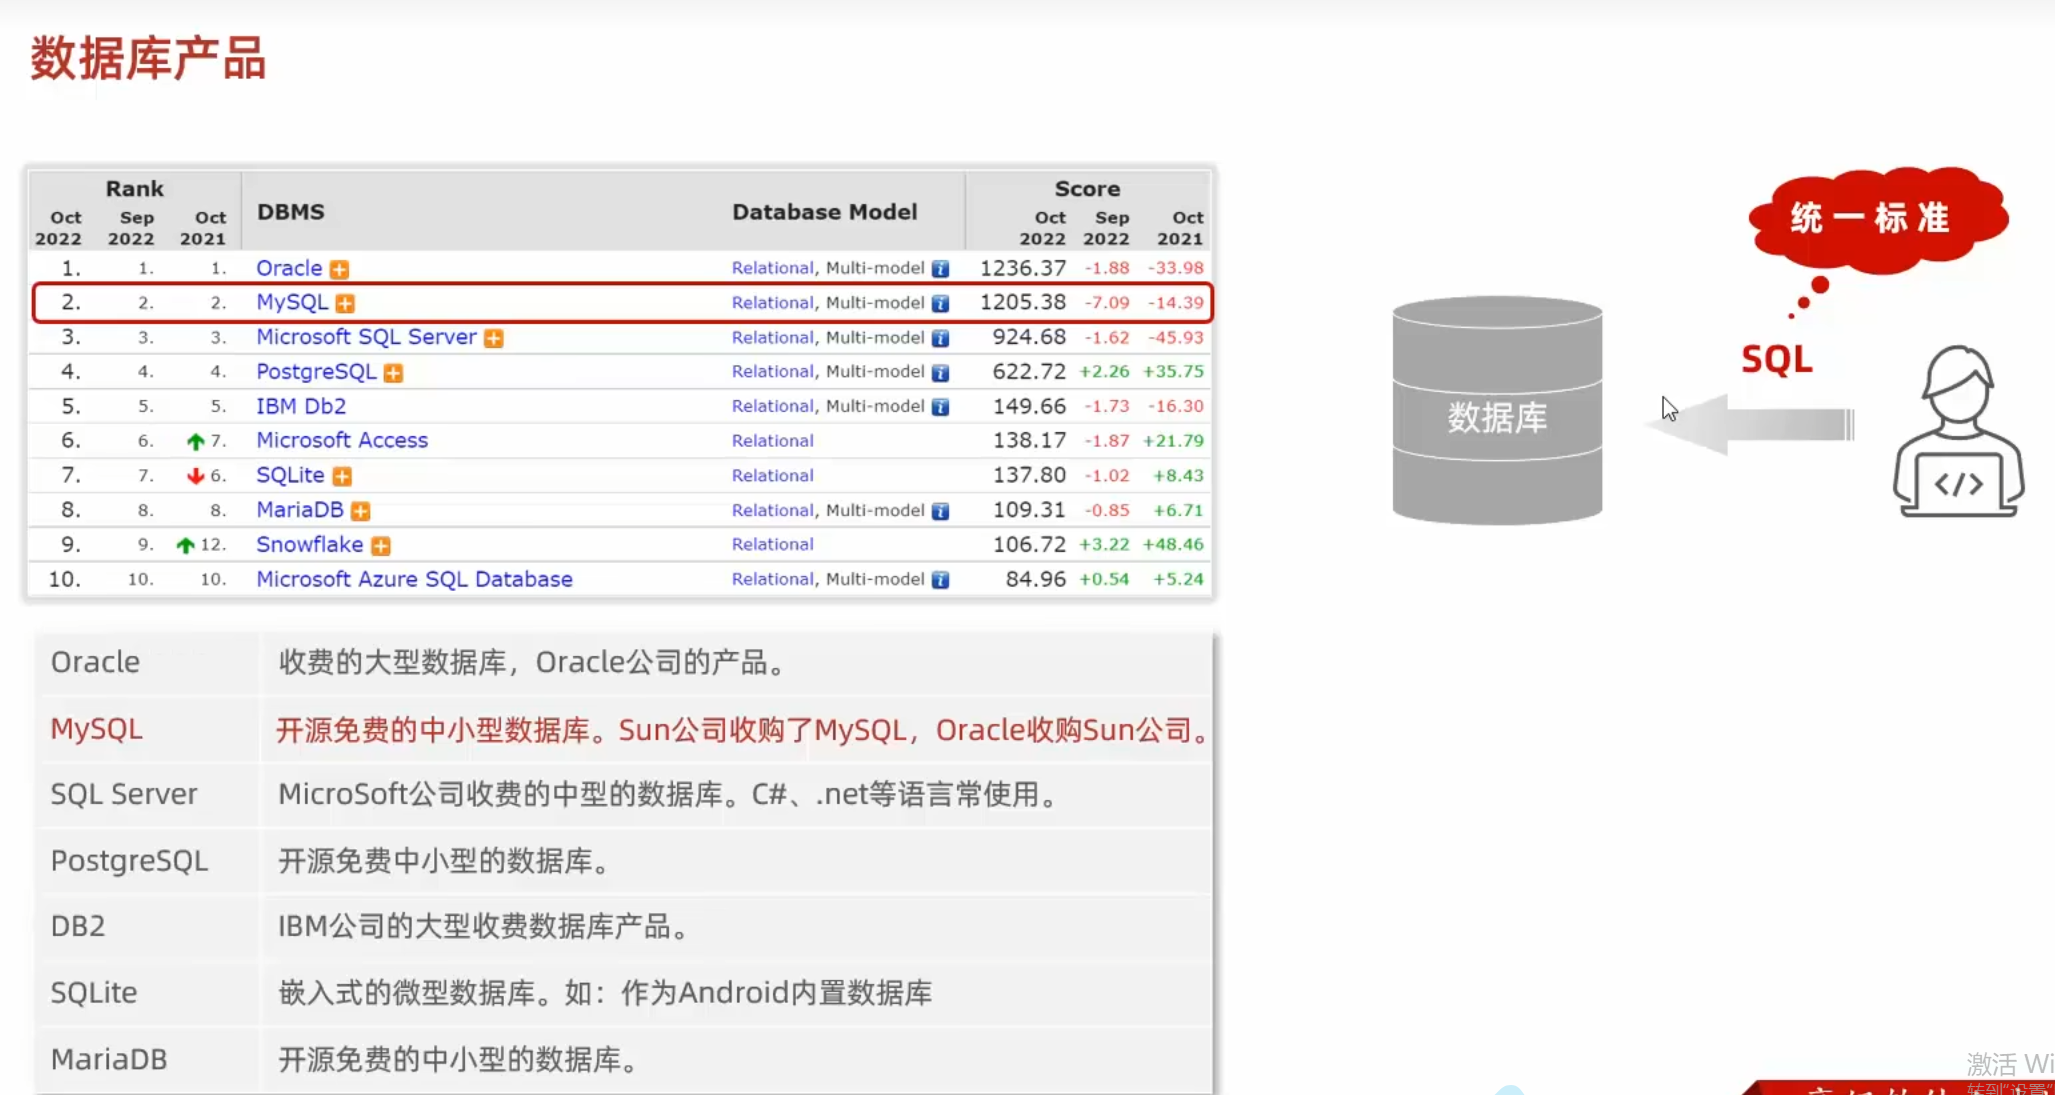Screen dimensions: 2055x1095
Task: Click the red SQL label
Action: click(x=1776, y=359)
